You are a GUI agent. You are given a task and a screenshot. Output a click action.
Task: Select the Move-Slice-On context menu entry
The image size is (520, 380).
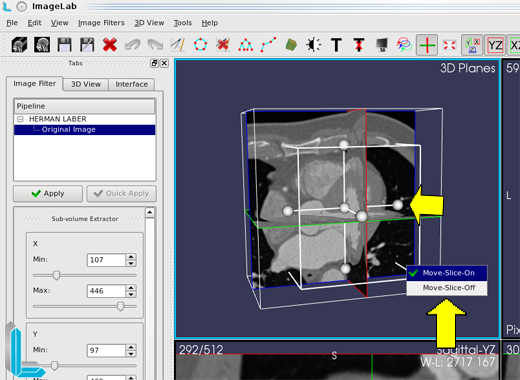click(x=447, y=273)
